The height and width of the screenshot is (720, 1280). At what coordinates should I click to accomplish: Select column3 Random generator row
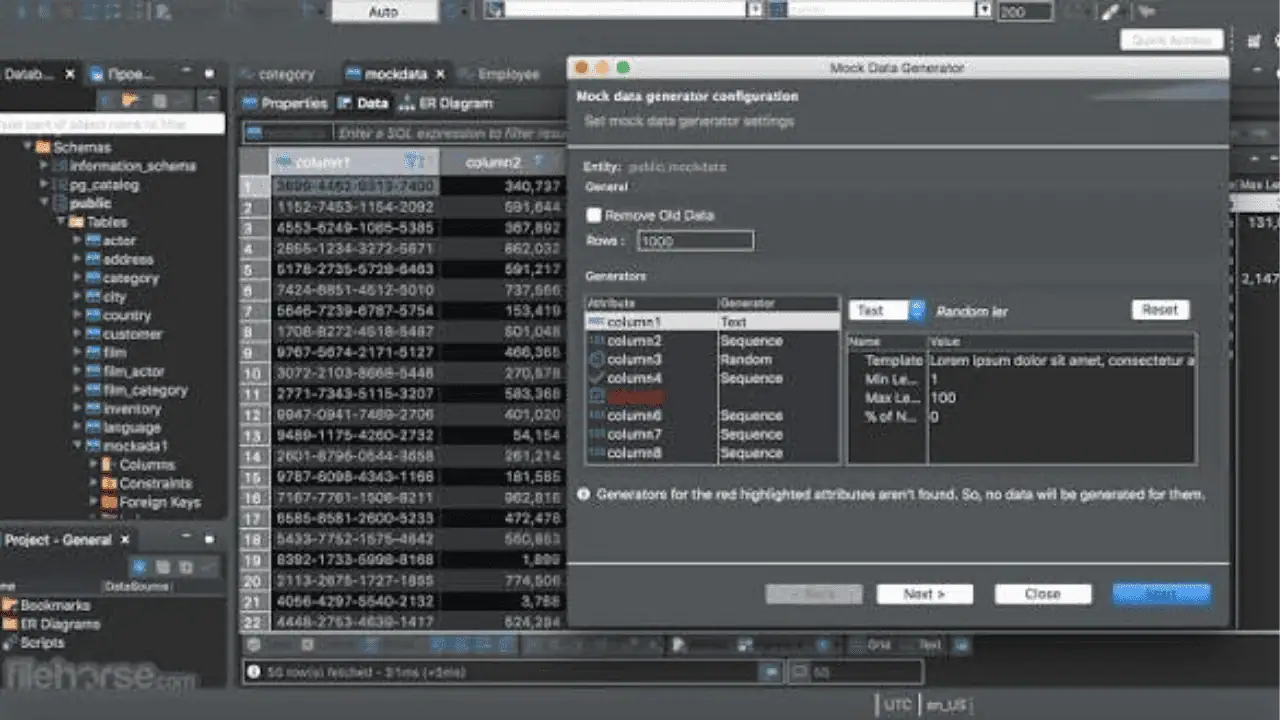click(x=712, y=359)
